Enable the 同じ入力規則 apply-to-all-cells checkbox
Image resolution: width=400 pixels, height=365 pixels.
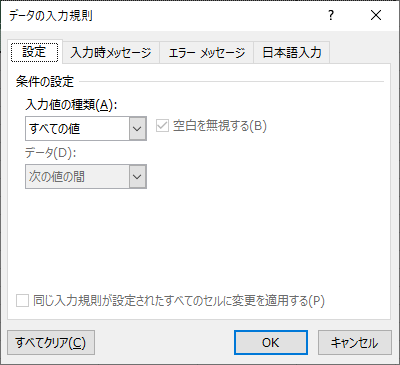point(22,301)
